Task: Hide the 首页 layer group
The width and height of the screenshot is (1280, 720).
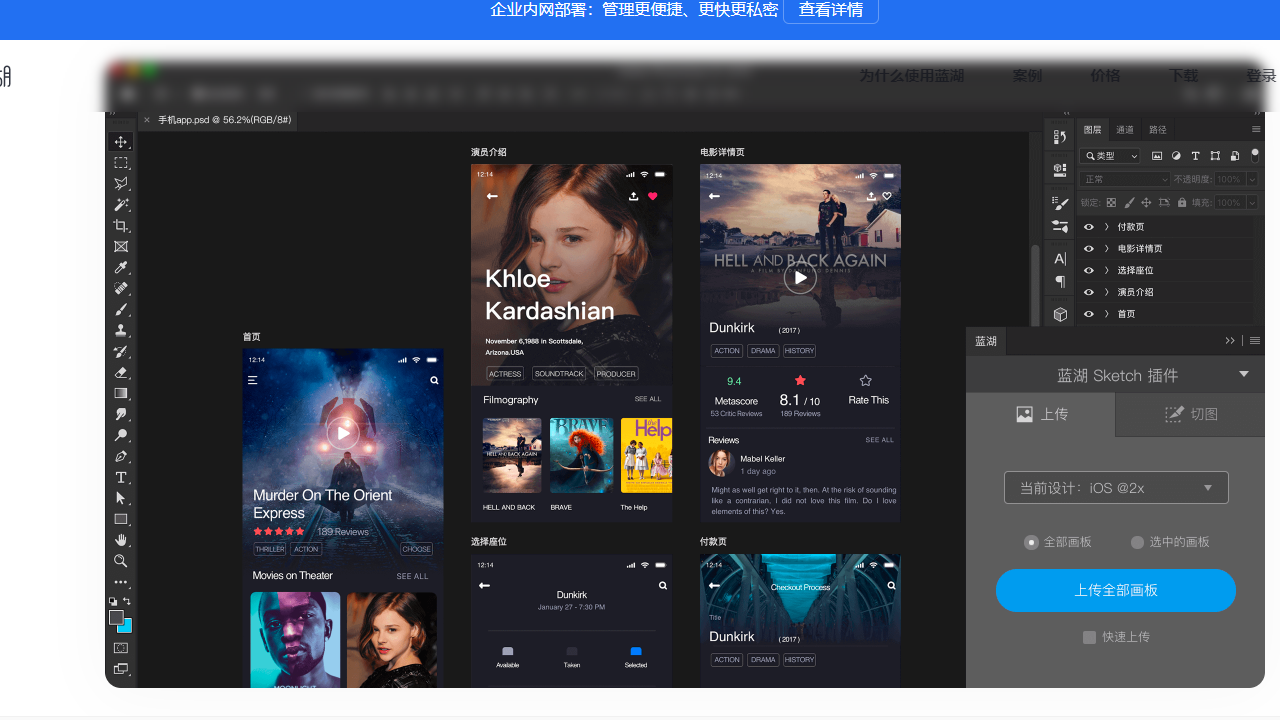Action: coord(1089,314)
